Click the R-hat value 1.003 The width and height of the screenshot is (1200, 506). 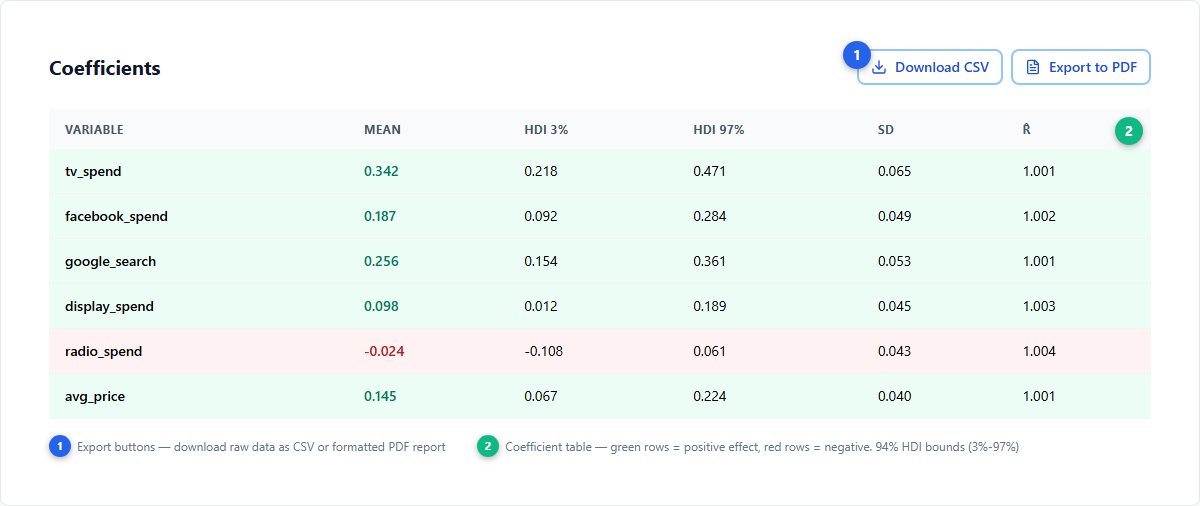coord(1039,306)
